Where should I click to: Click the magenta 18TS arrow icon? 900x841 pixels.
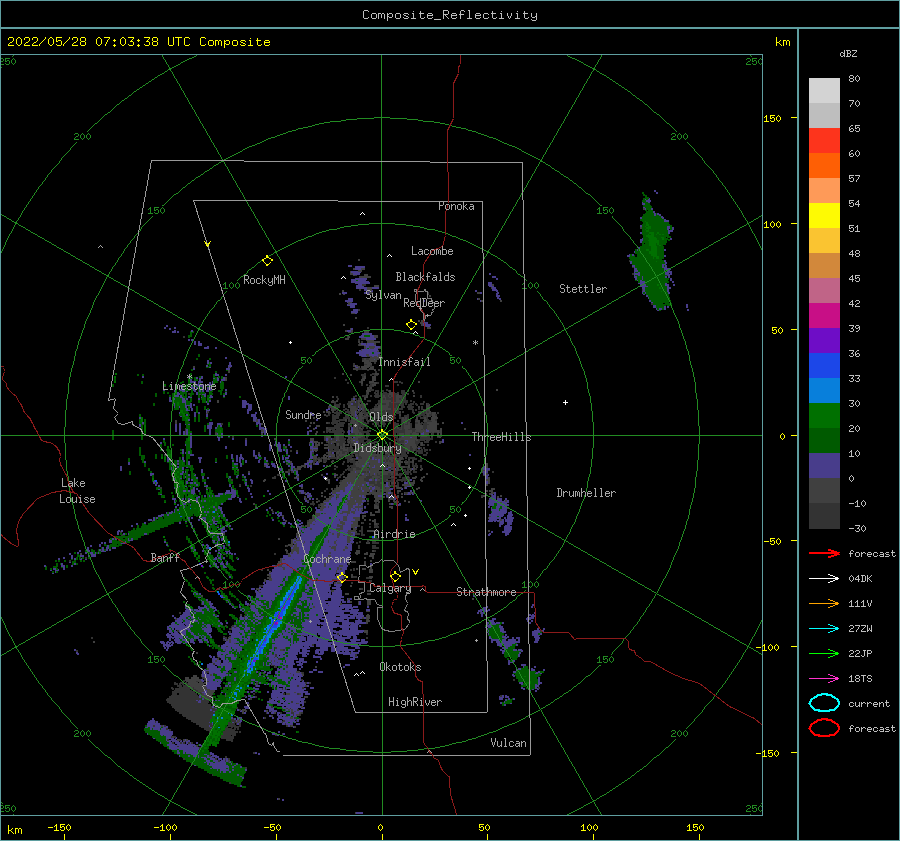point(824,679)
